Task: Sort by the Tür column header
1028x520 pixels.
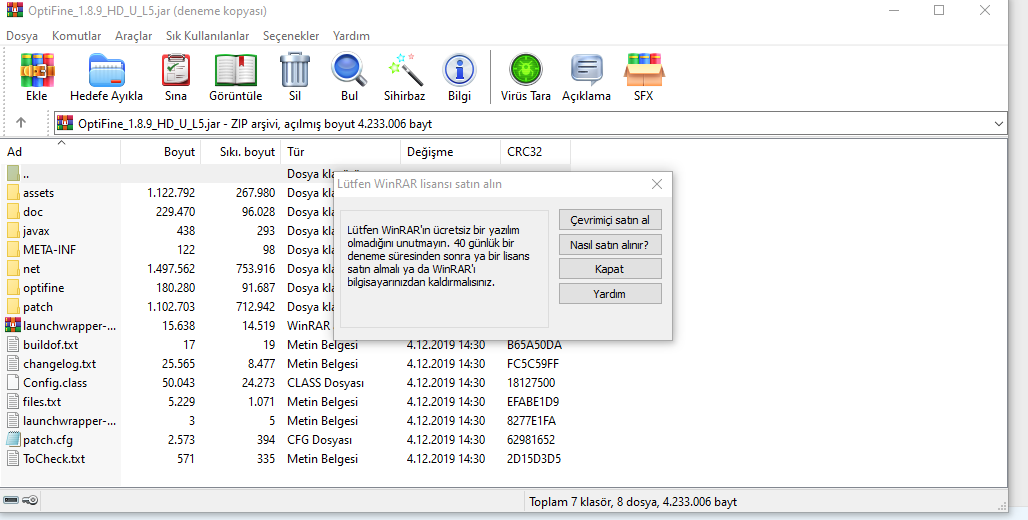Action: (340, 151)
